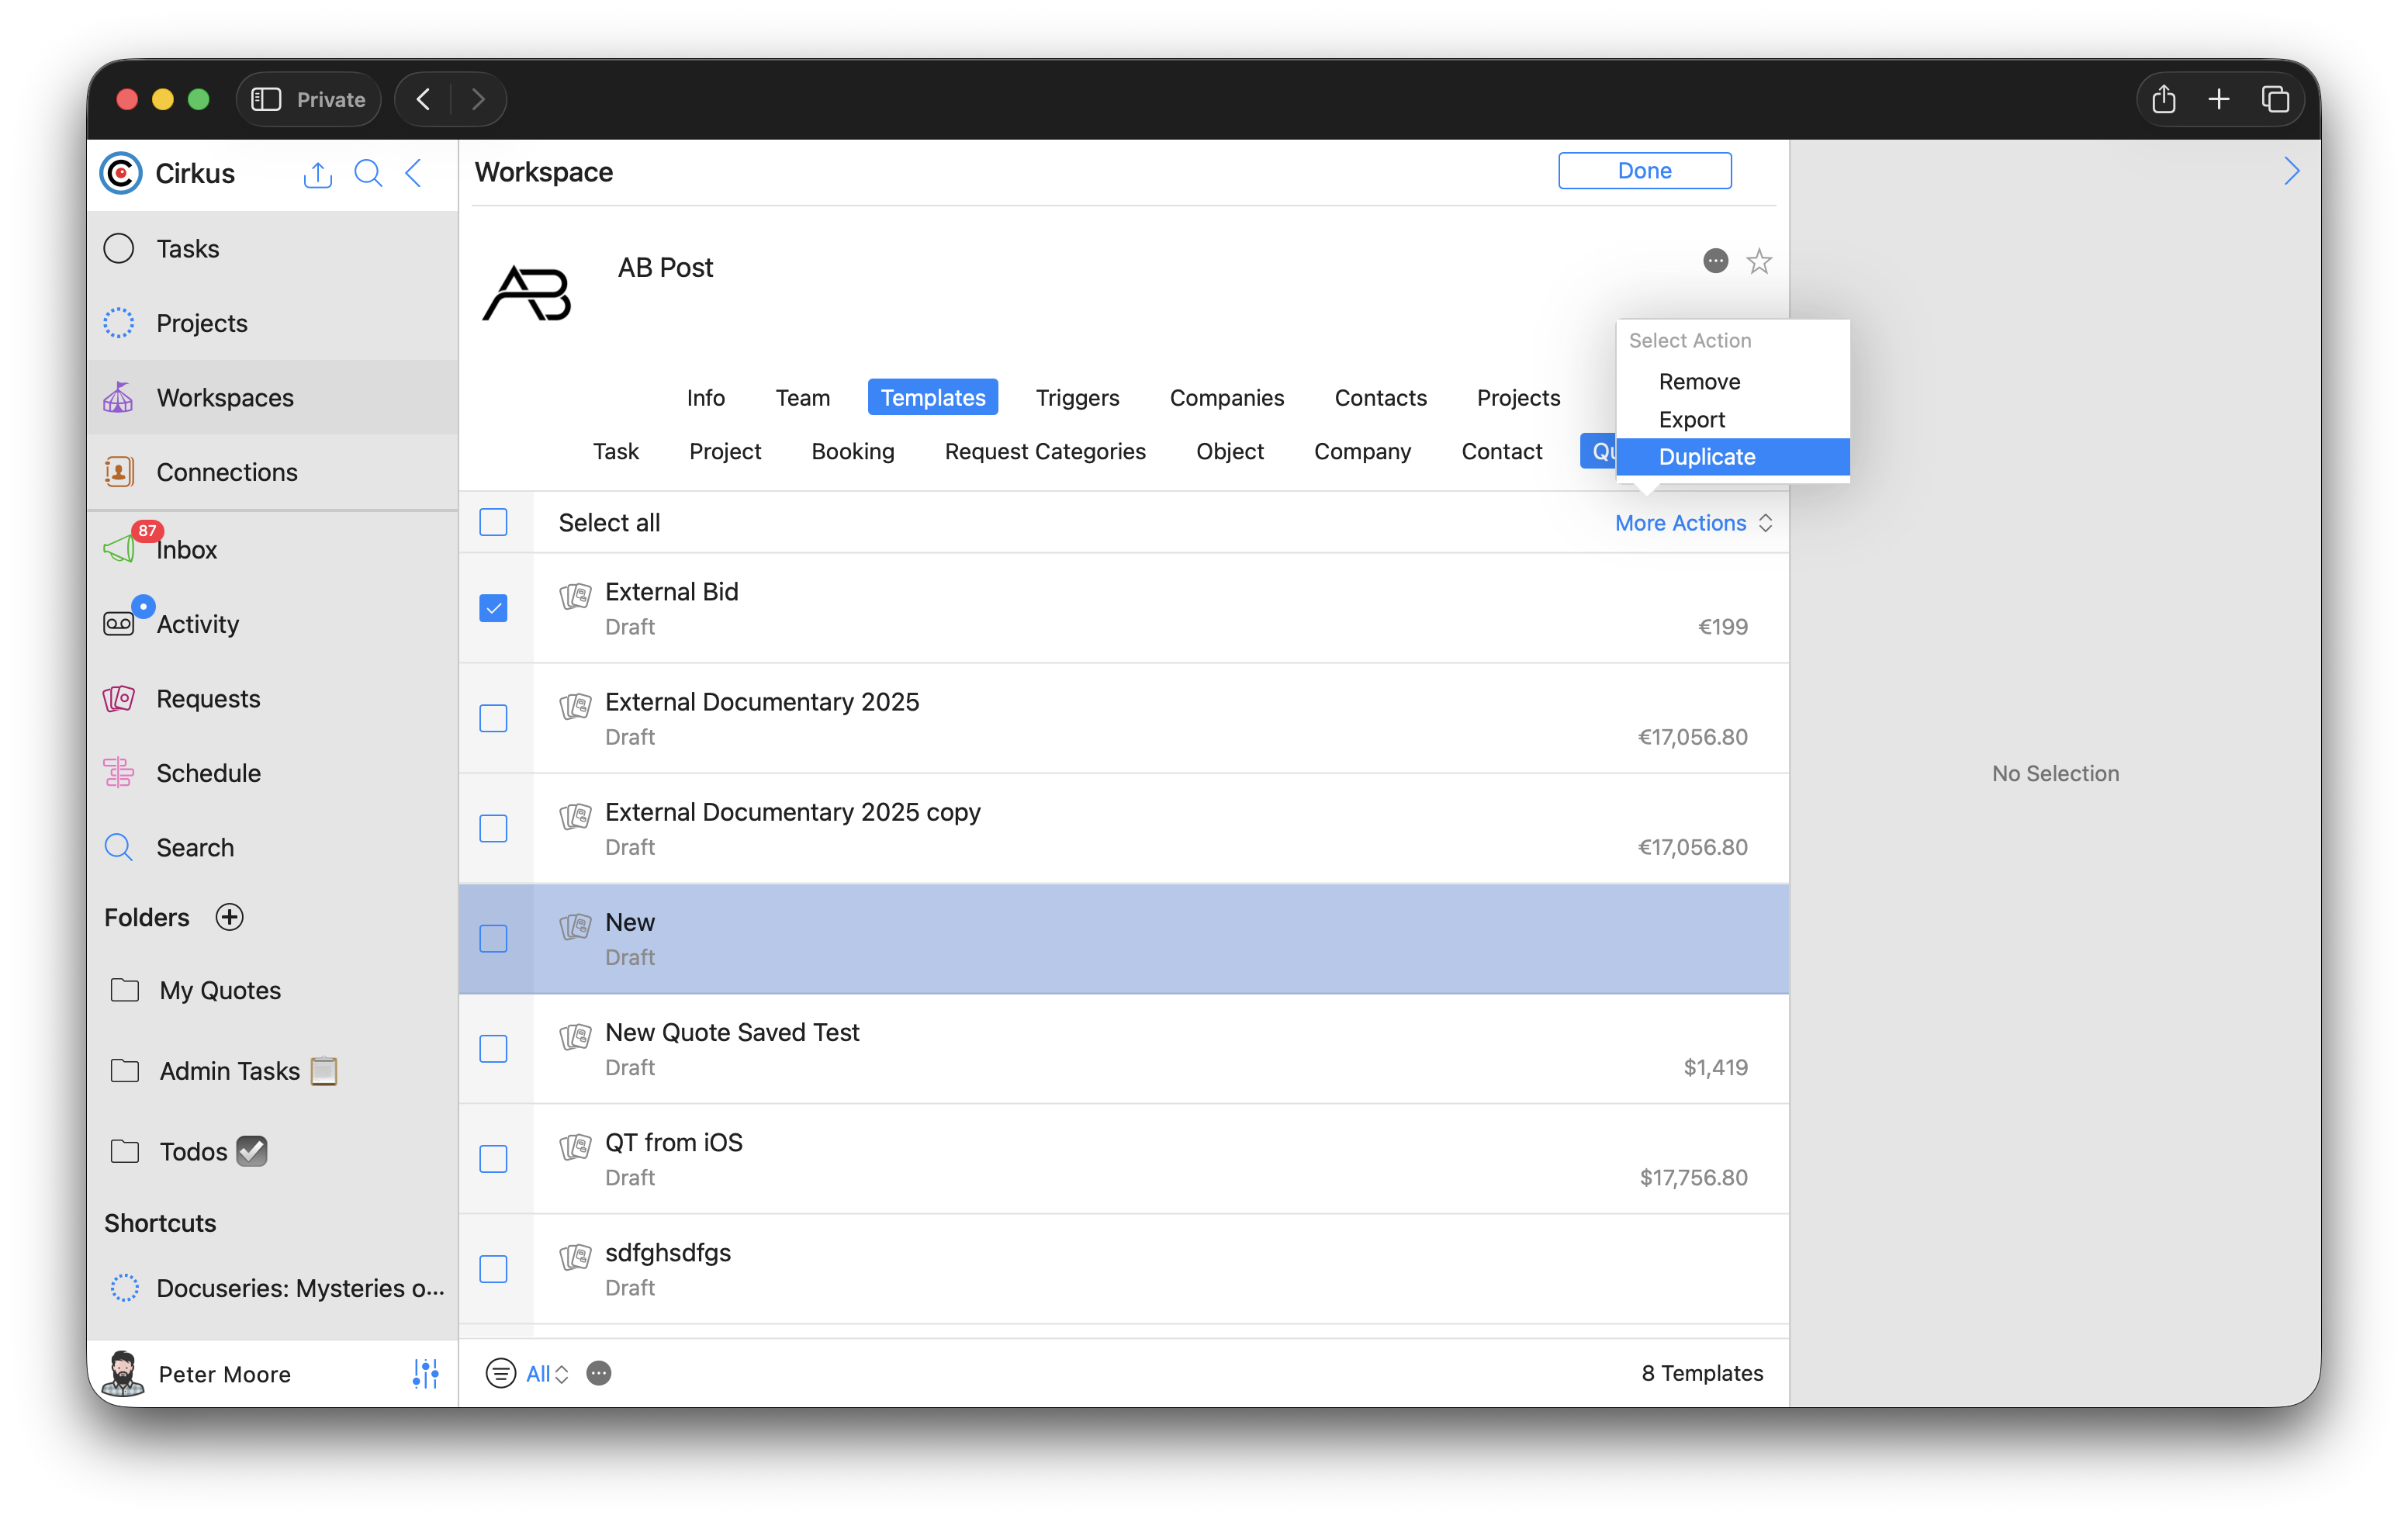Open the More Actions dropdown
This screenshot has width=2408, height=1522.
point(1692,523)
